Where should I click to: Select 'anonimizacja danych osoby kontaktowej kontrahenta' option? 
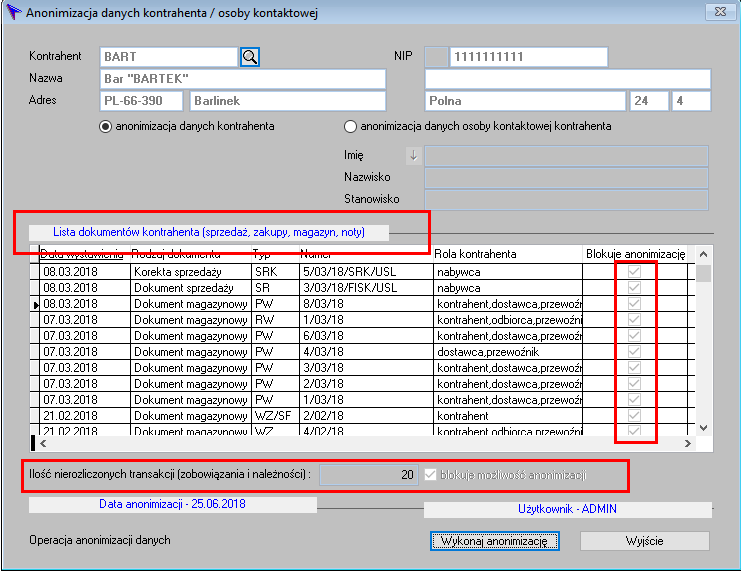350,127
